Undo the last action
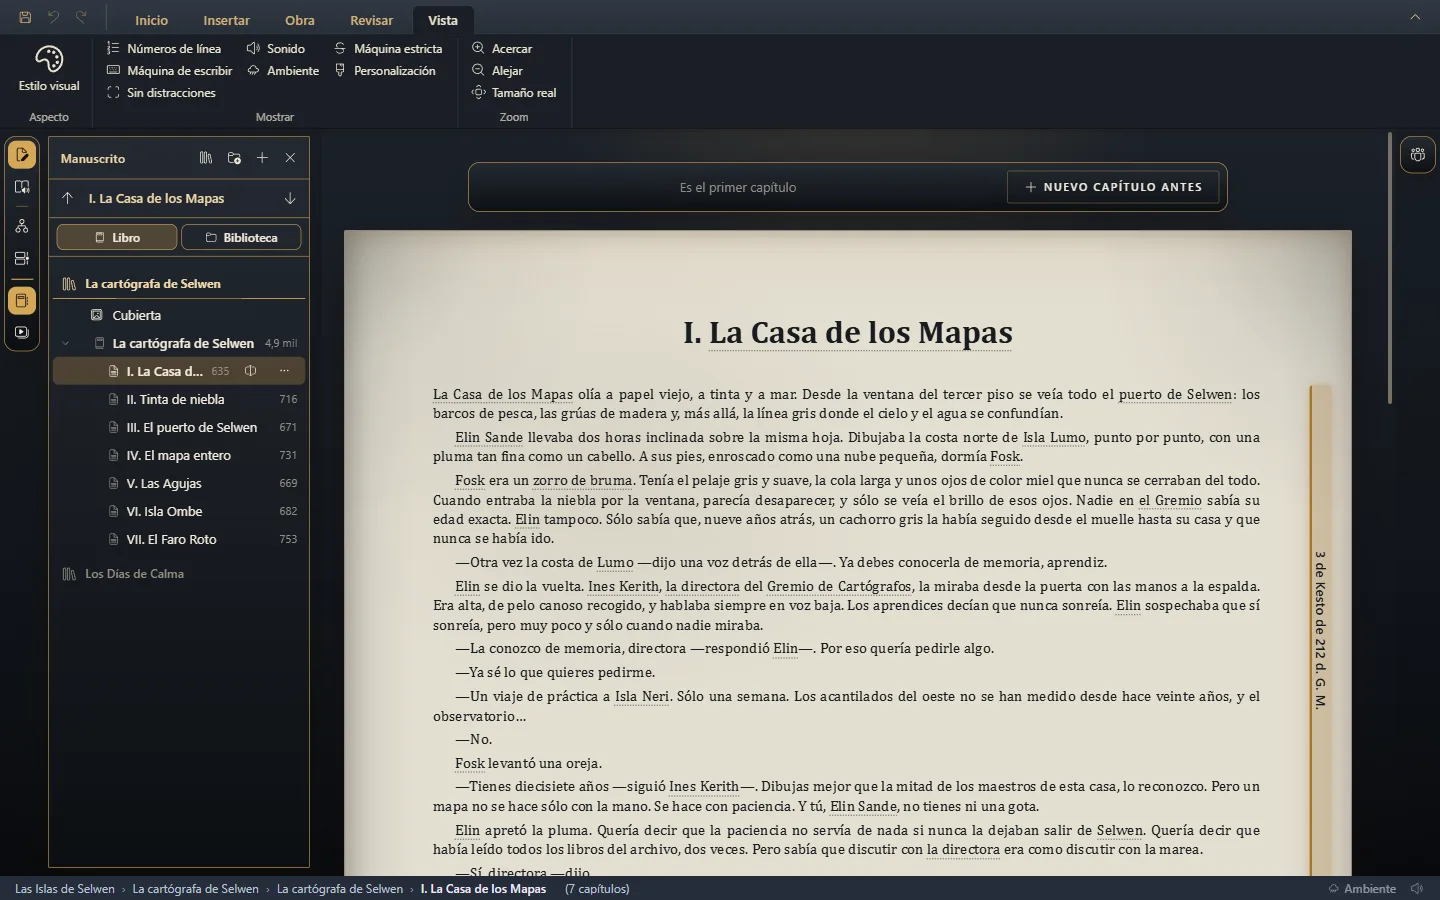The image size is (1440, 900). click(x=53, y=17)
